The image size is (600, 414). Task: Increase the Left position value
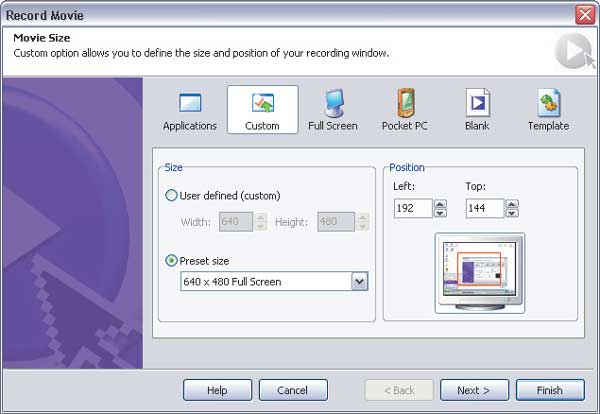pos(441,204)
